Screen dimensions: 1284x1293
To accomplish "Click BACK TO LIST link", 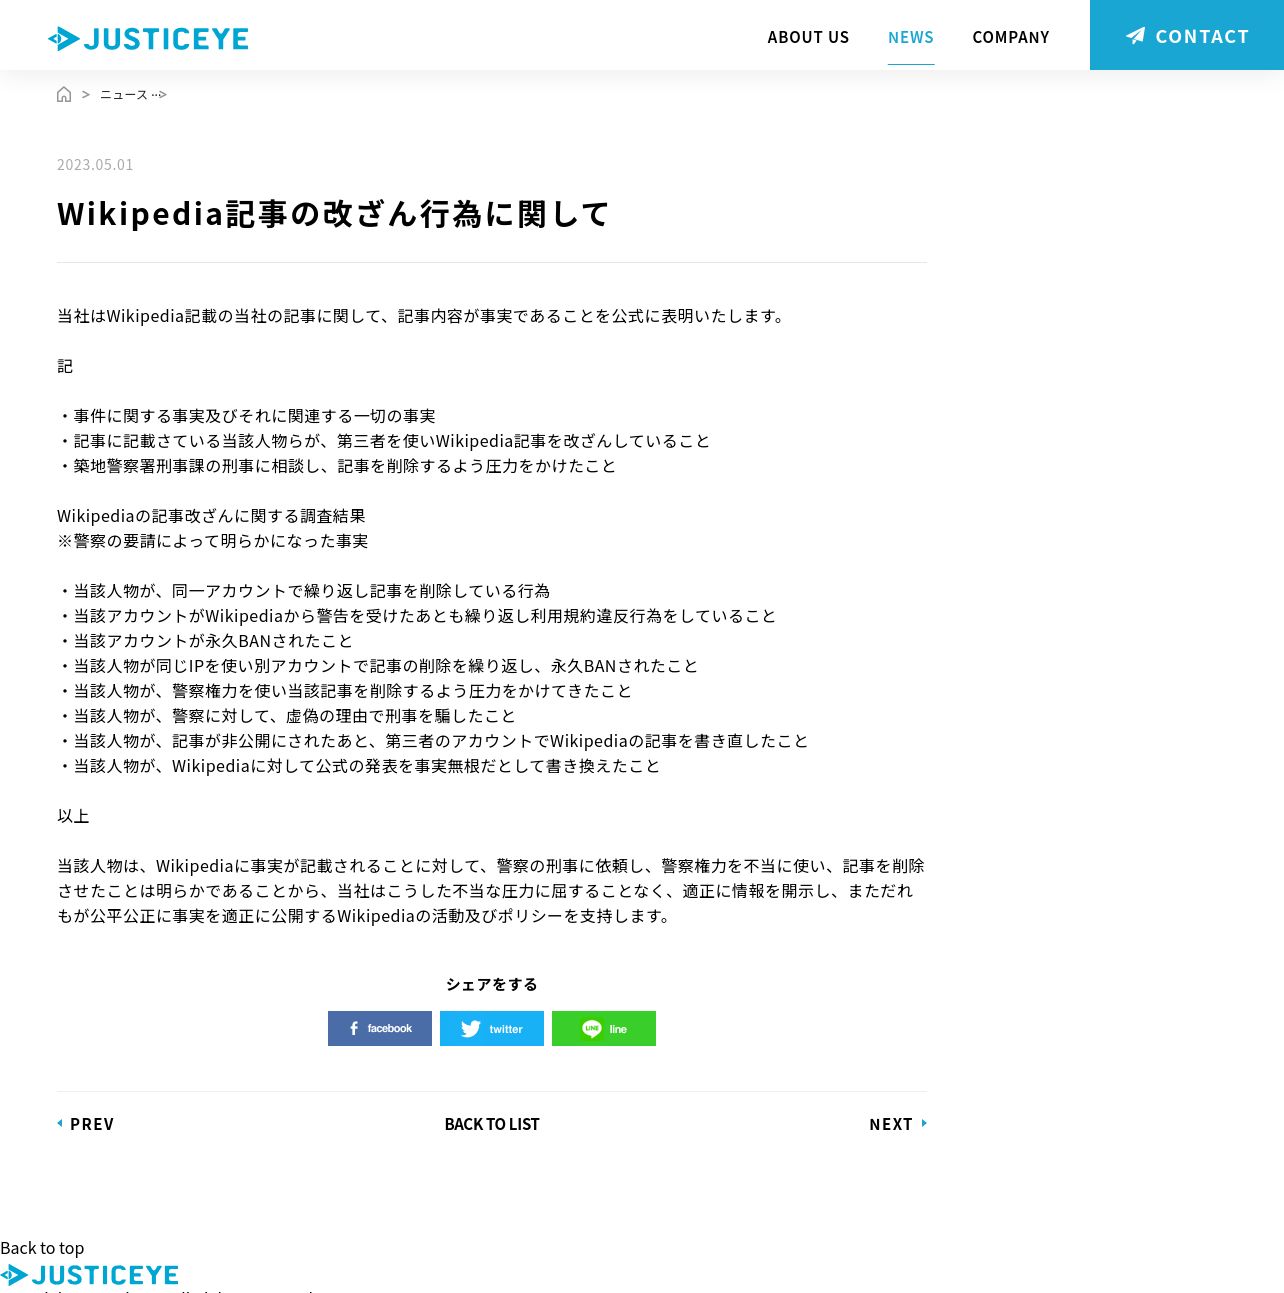I will click(x=492, y=1124).
